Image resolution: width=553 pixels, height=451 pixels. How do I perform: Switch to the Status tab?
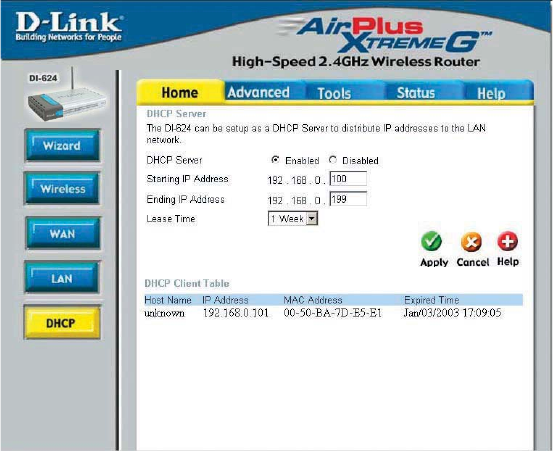point(416,93)
